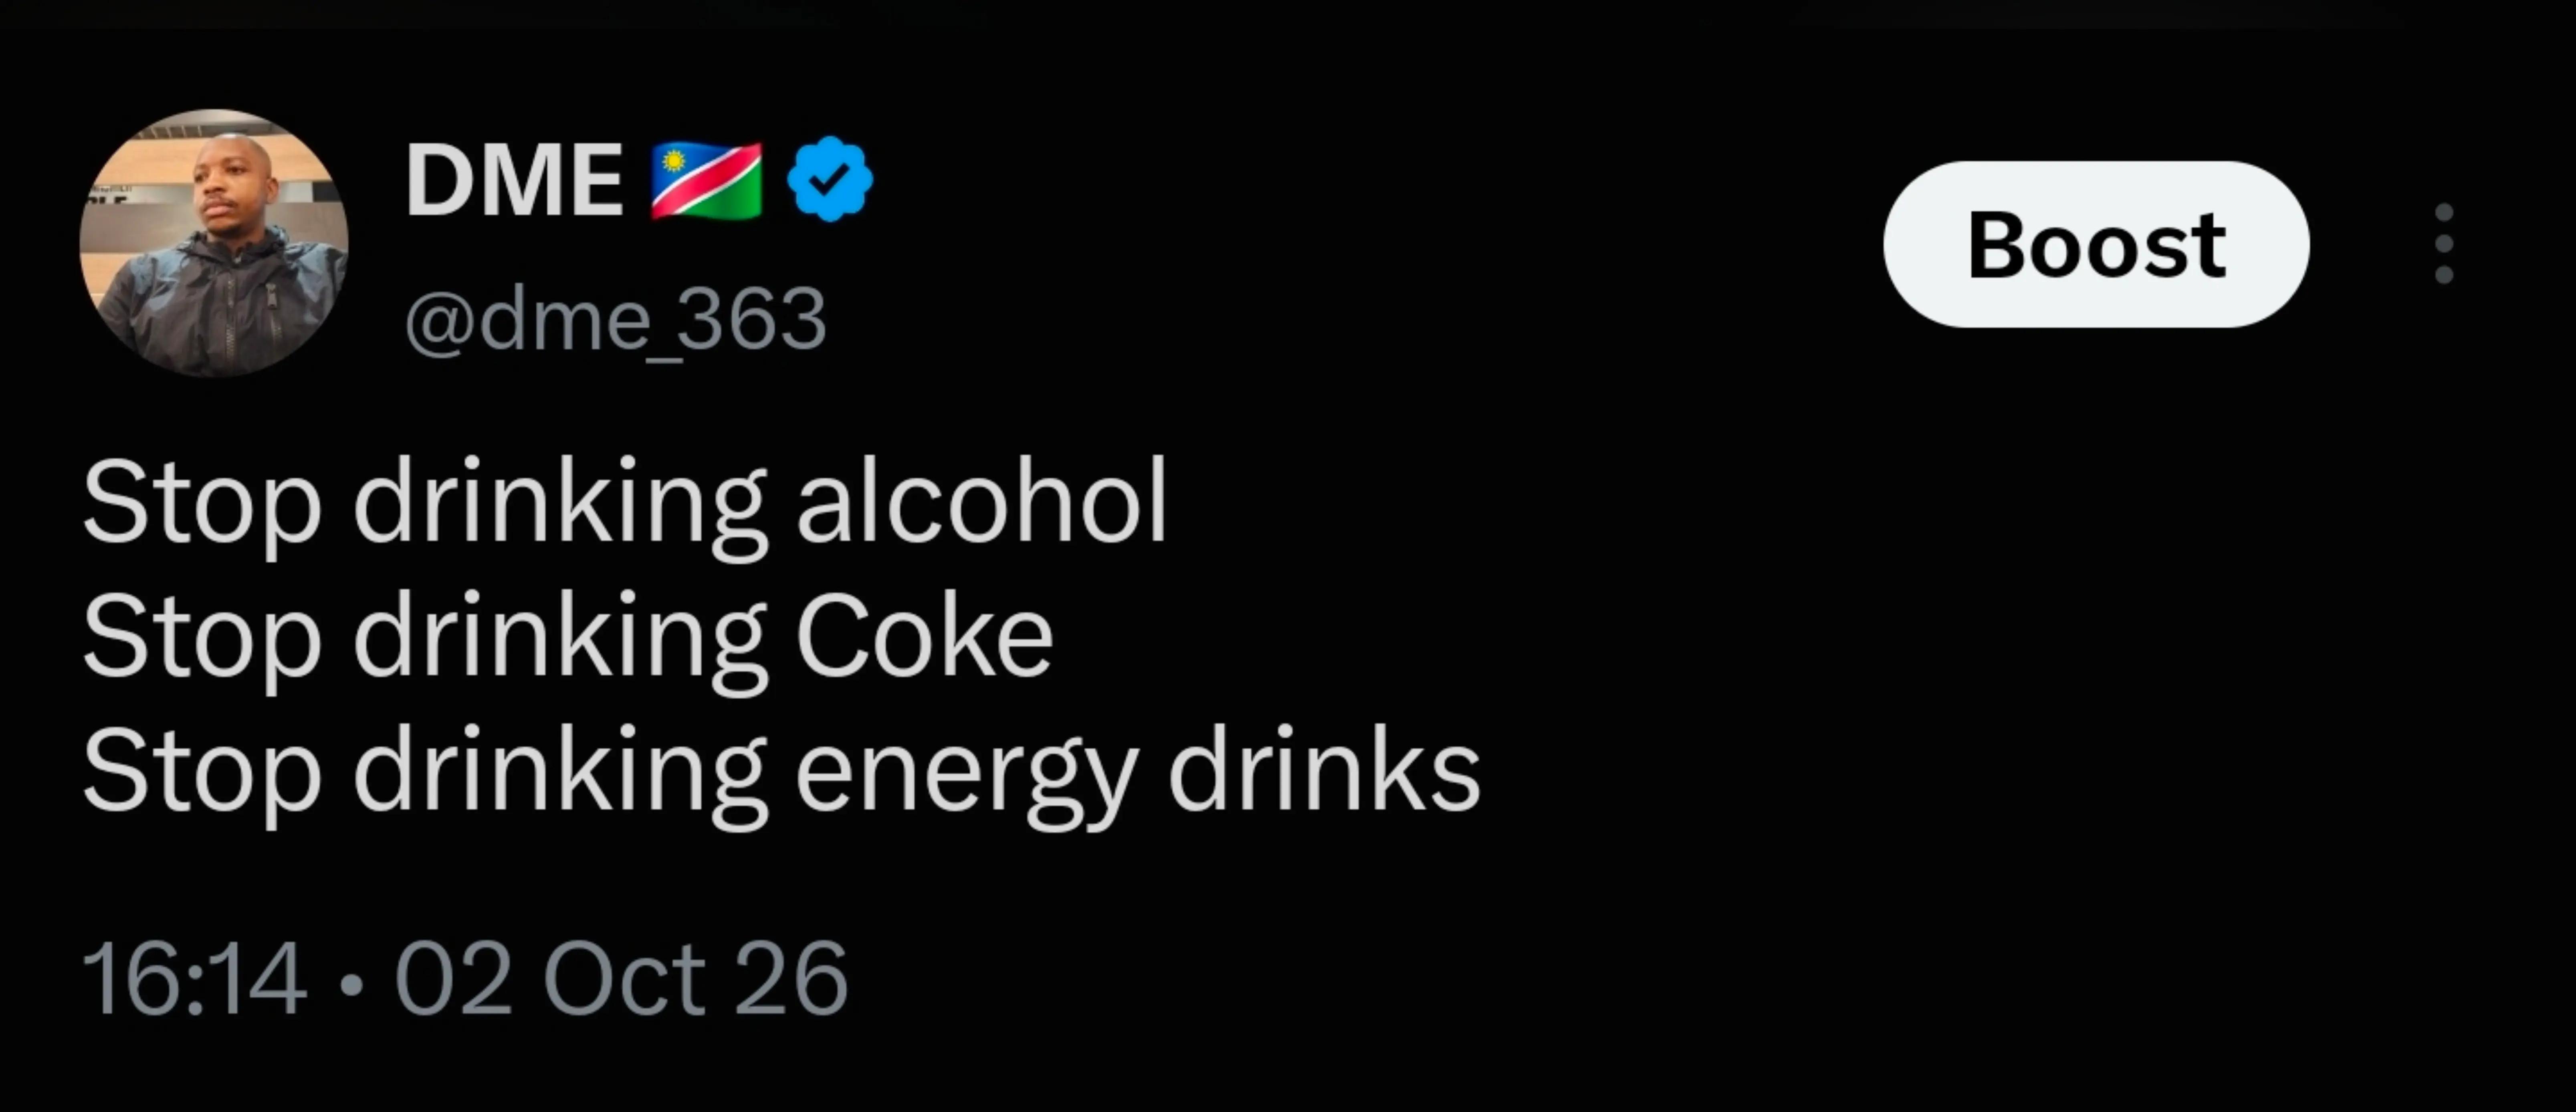Click the word 'drinks' ending the post
Viewport: 2576px width, 1112px height.
point(1324,768)
